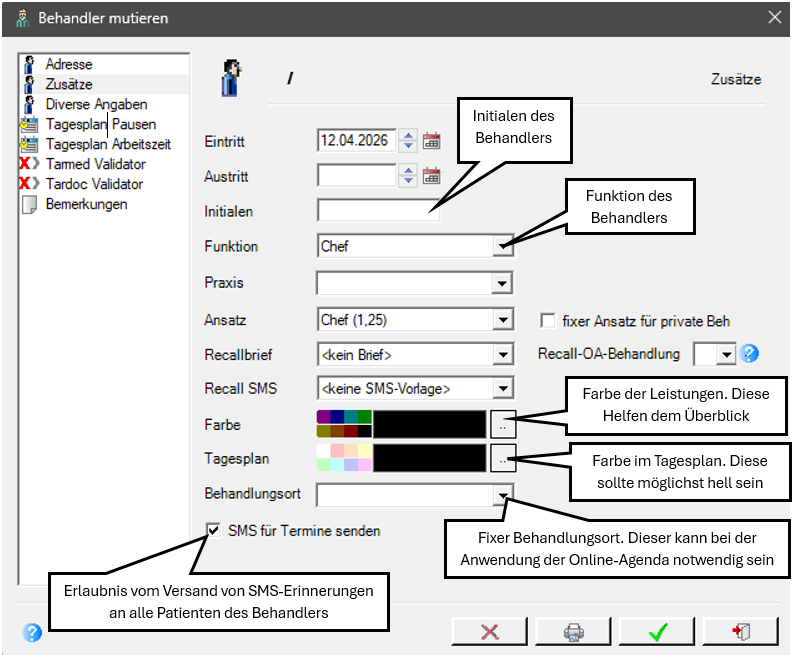The image size is (797, 655).
Task: Select Diverse Angaben in the sidebar
Action: click(96, 104)
